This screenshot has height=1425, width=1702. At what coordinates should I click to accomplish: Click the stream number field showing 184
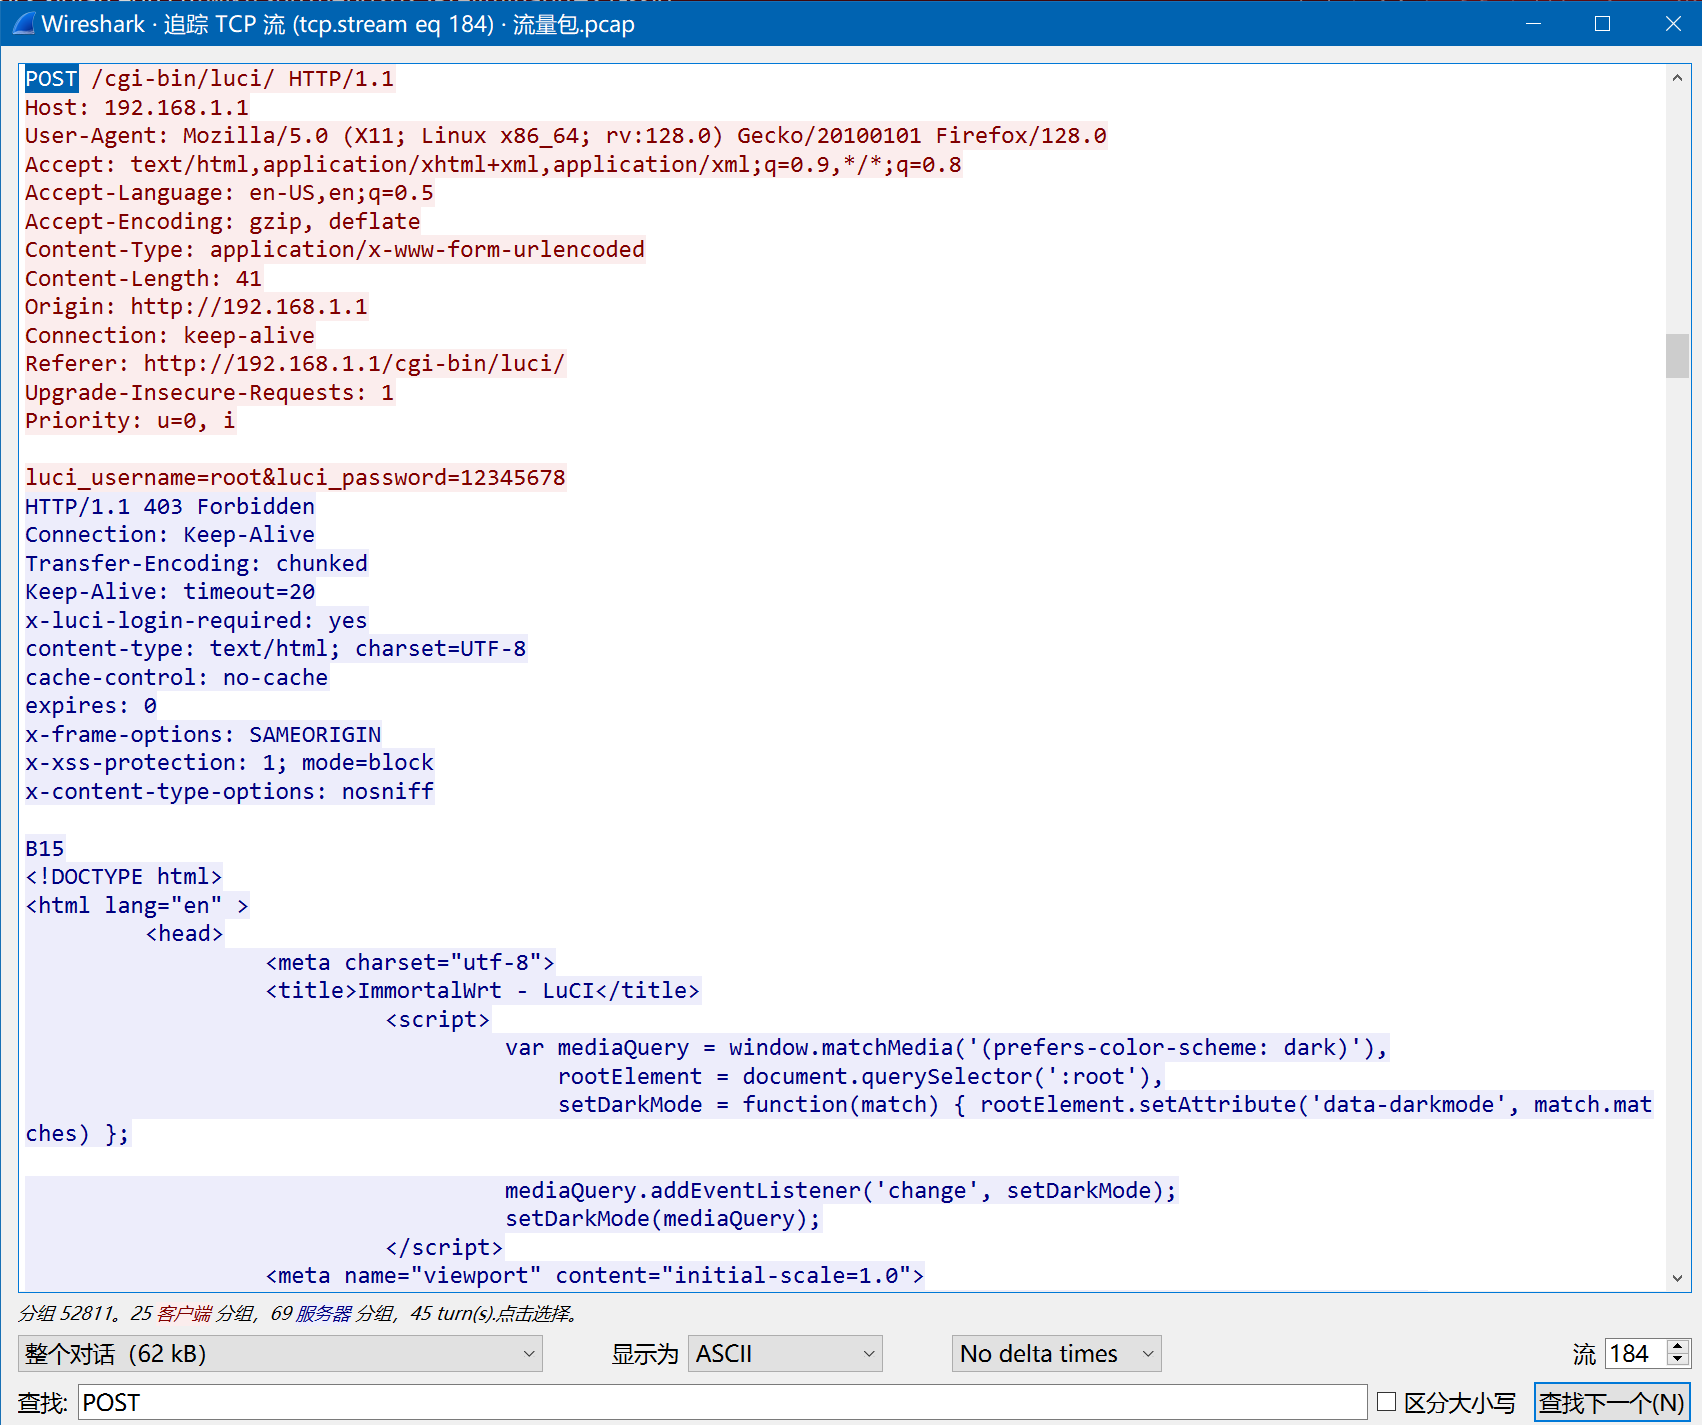coord(1634,1354)
